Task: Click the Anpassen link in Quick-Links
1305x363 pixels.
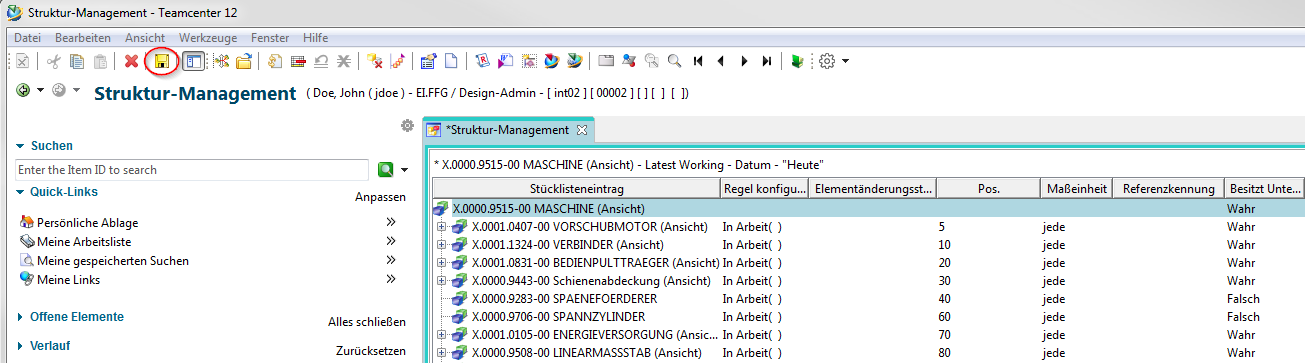Action: [380, 197]
